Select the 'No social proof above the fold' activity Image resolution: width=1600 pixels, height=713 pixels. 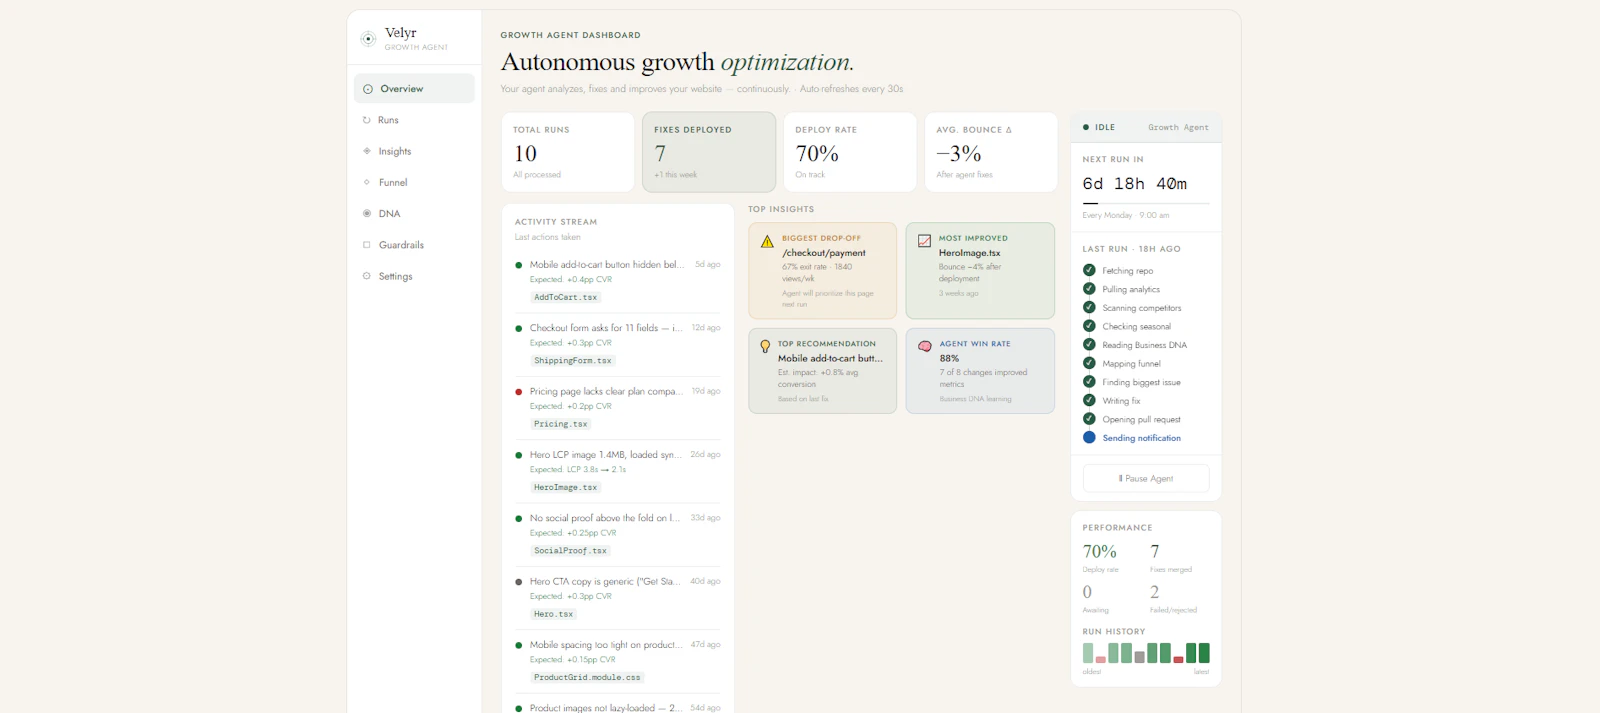click(617, 534)
